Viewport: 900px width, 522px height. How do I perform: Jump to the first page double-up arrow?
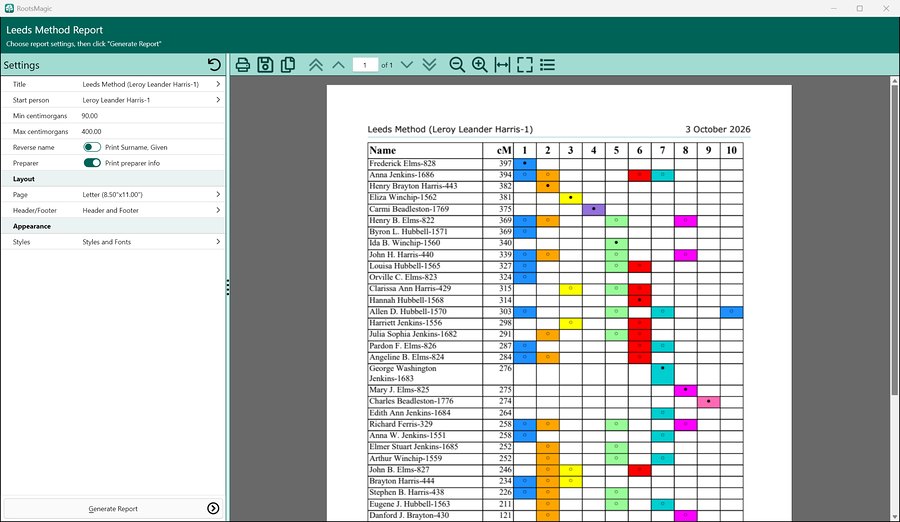pos(316,65)
